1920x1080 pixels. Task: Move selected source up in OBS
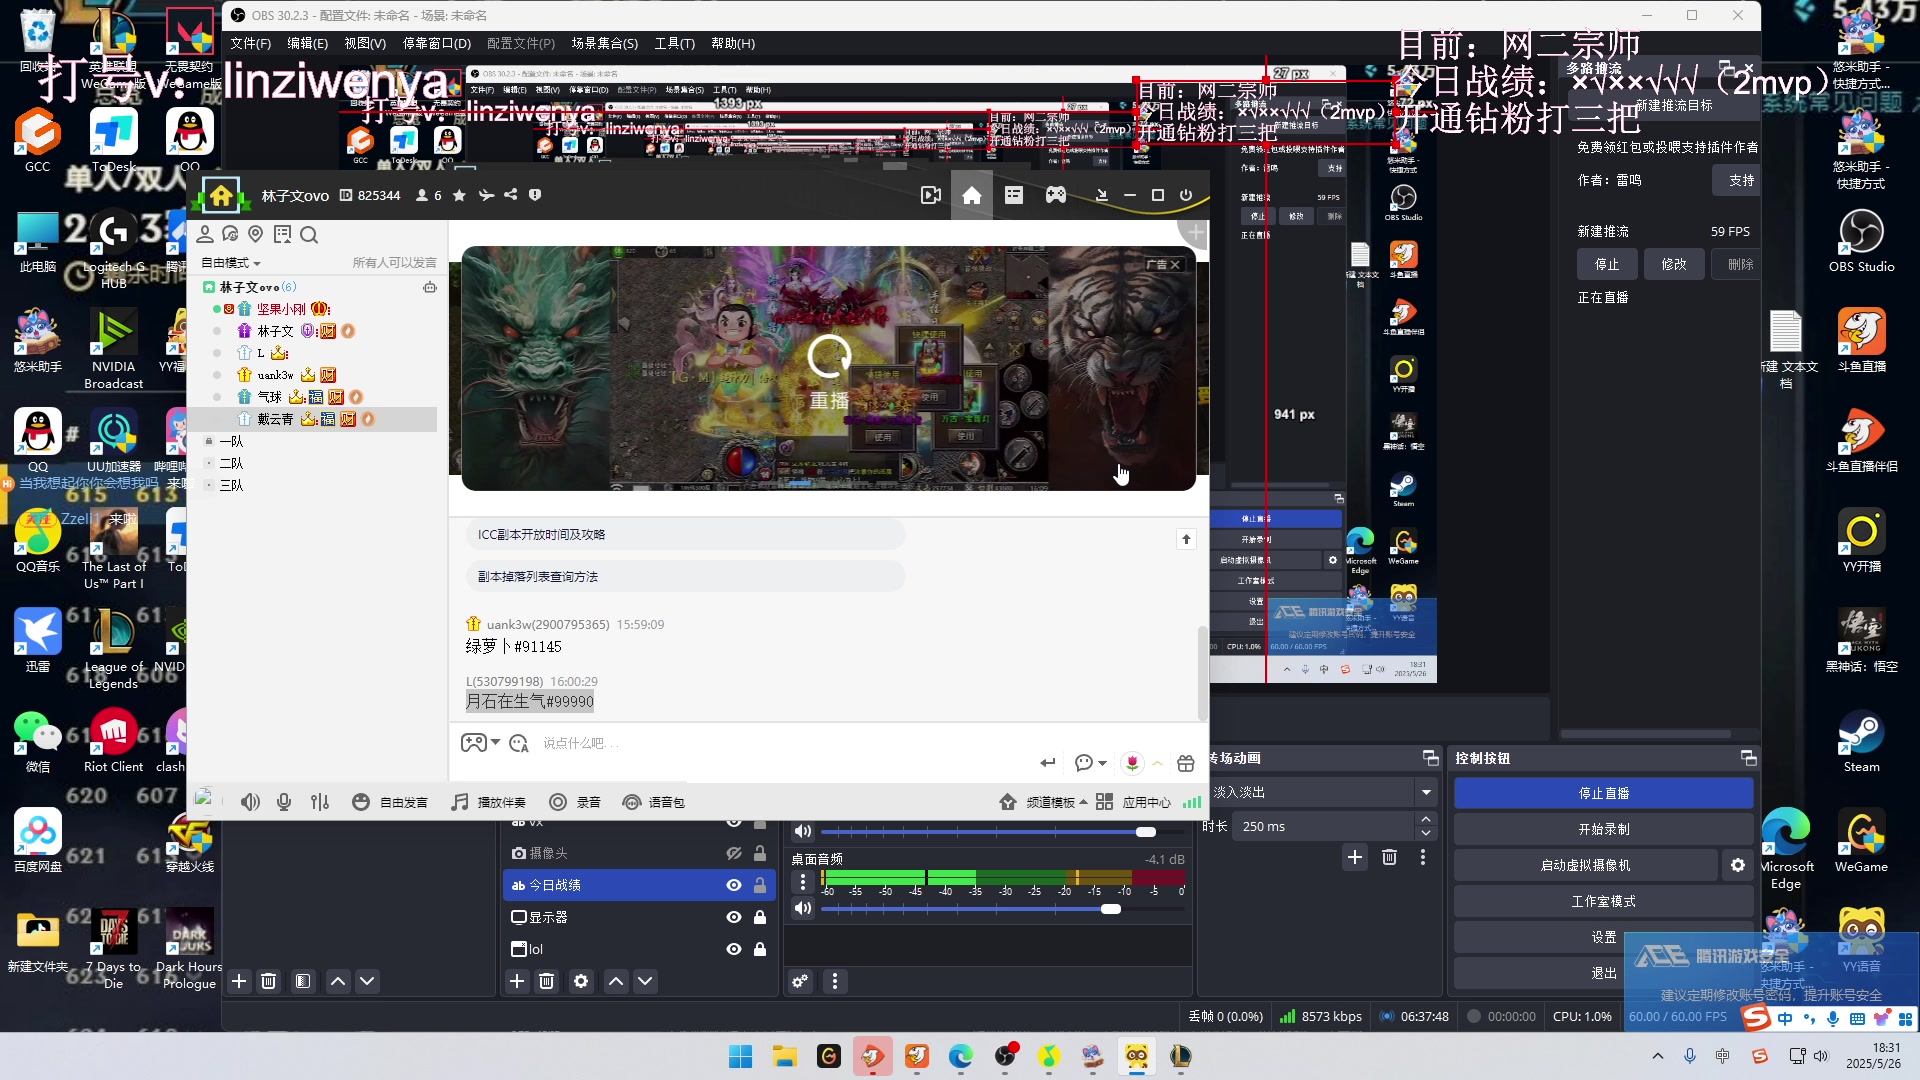(616, 981)
